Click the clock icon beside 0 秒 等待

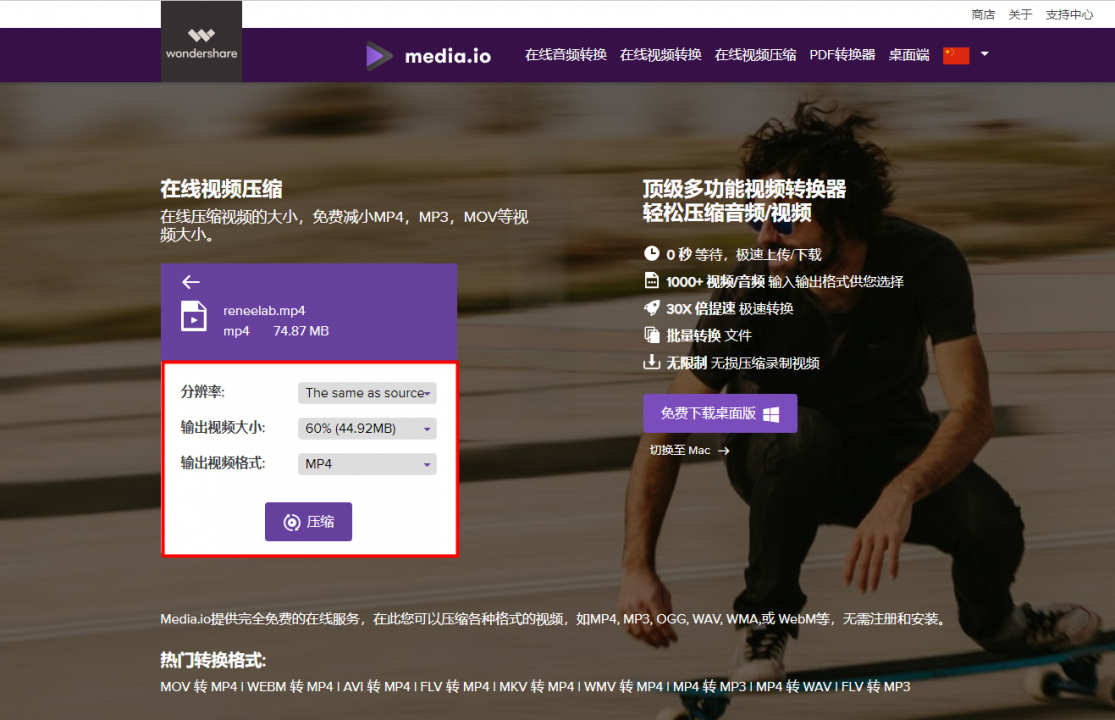[651, 254]
